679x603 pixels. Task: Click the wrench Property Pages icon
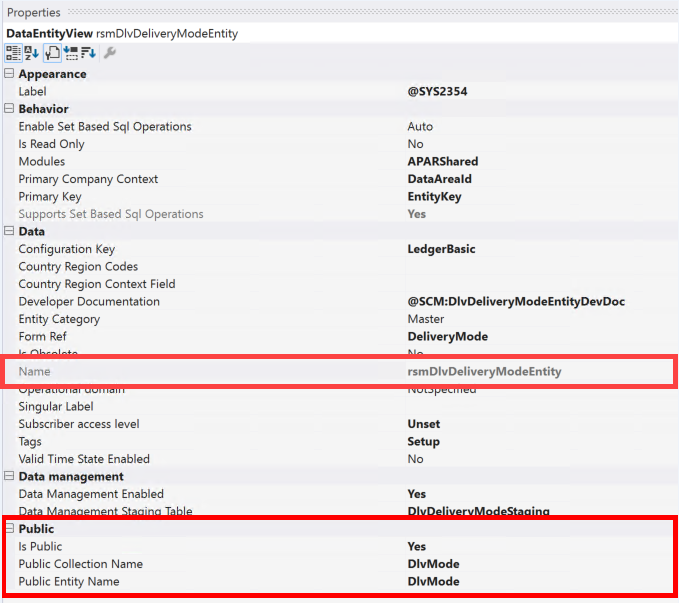tap(109, 52)
